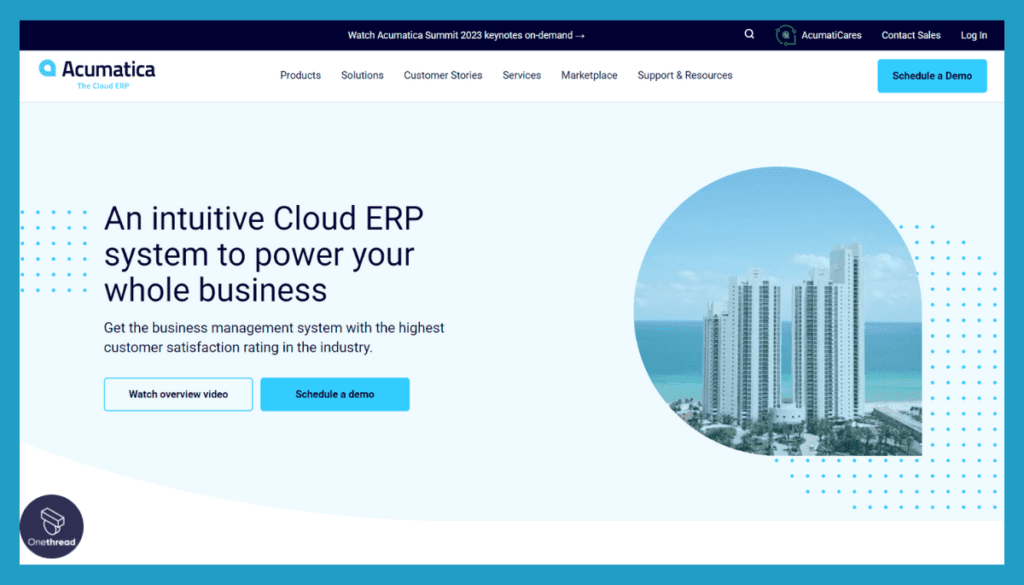
Task: Open the Marketplace menu
Action: 589,75
